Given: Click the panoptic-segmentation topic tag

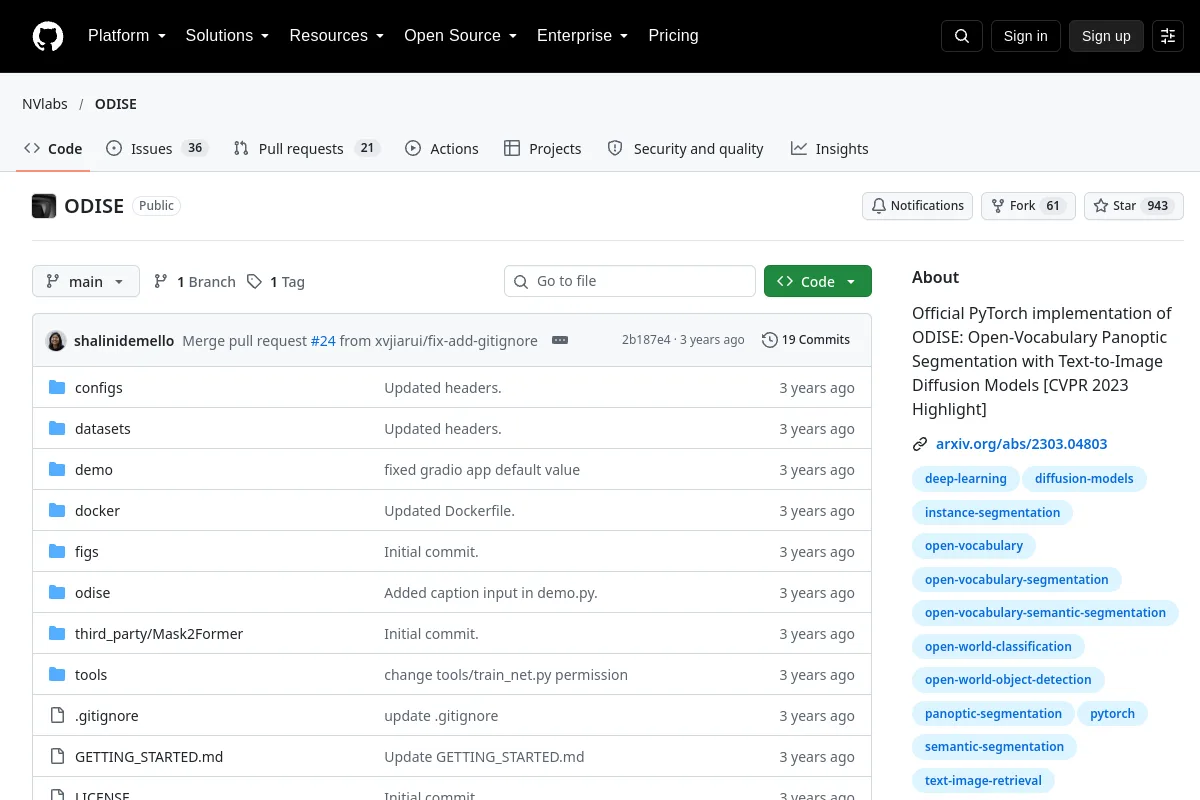Looking at the screenshot, I should [993, 714].
